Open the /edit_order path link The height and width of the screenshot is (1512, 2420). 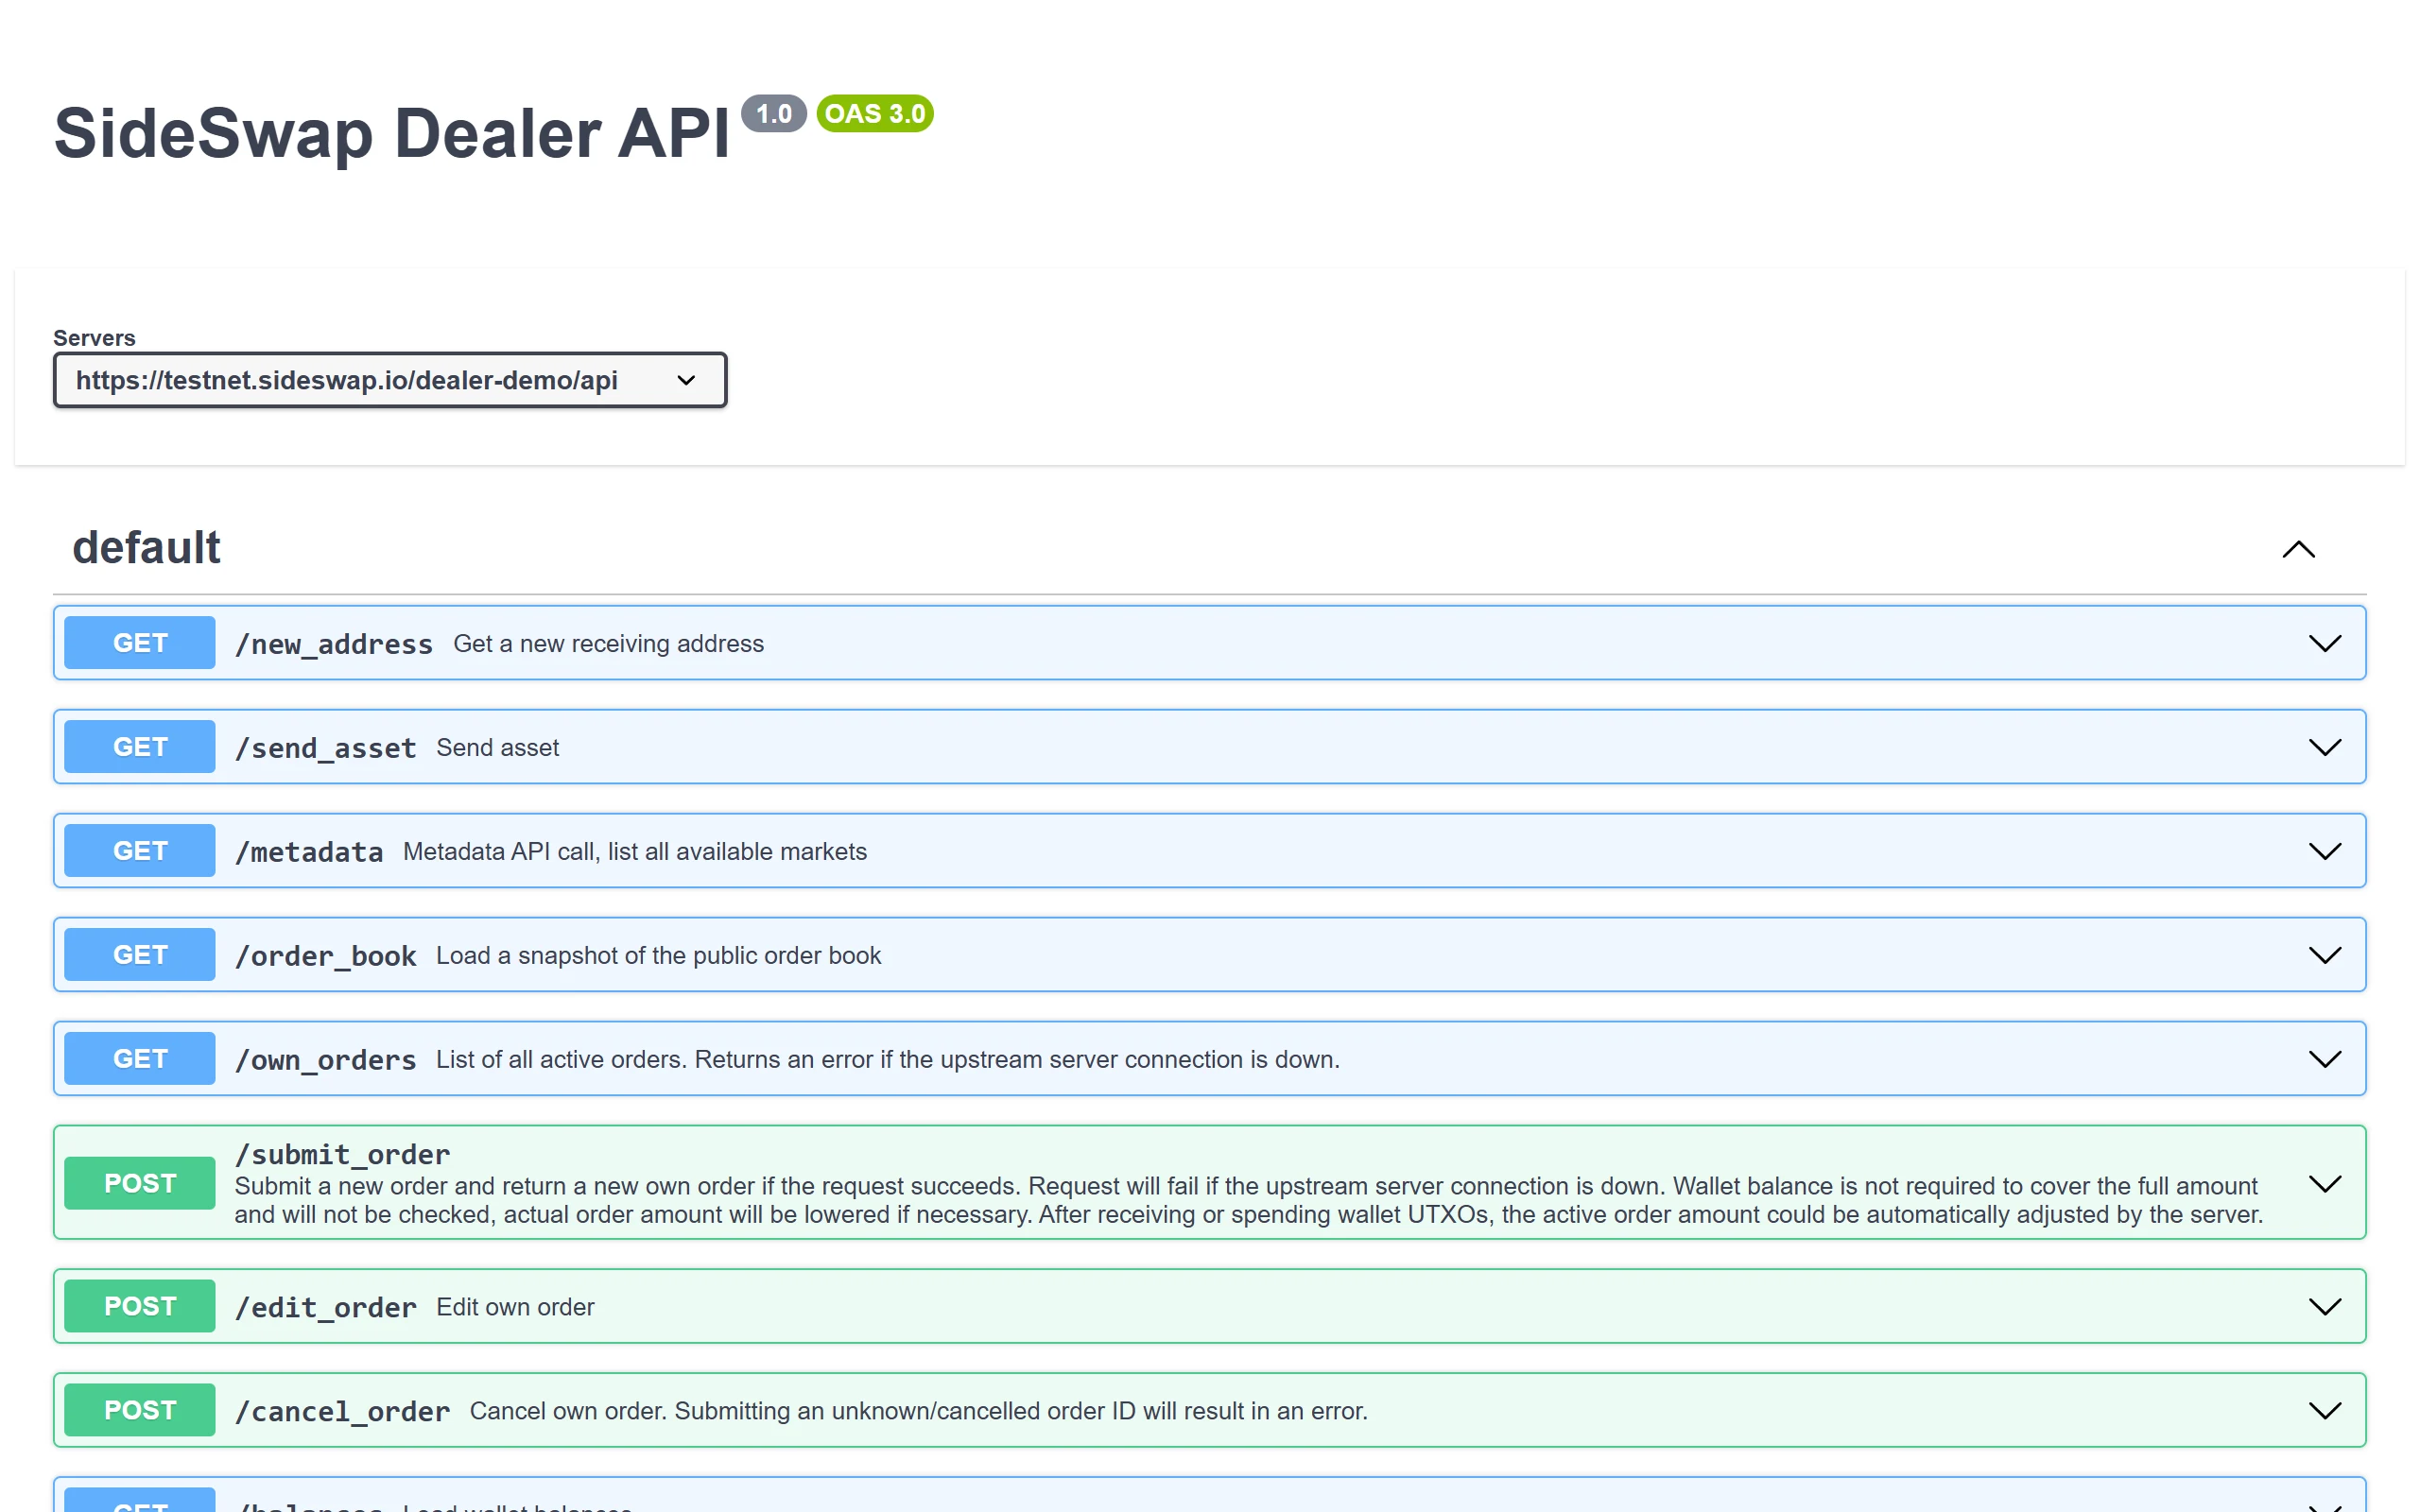pyautogui.click(x=325, y=1308)
